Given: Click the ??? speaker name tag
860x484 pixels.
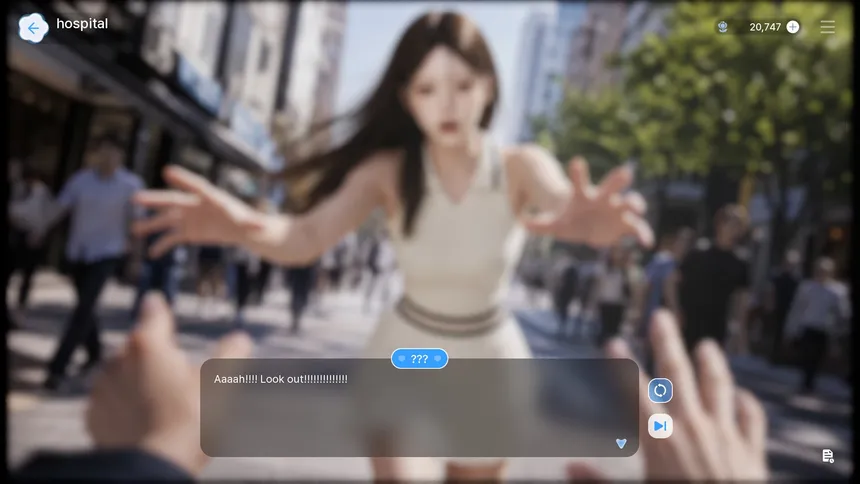Looking at the screenshot, I should 419,359.
